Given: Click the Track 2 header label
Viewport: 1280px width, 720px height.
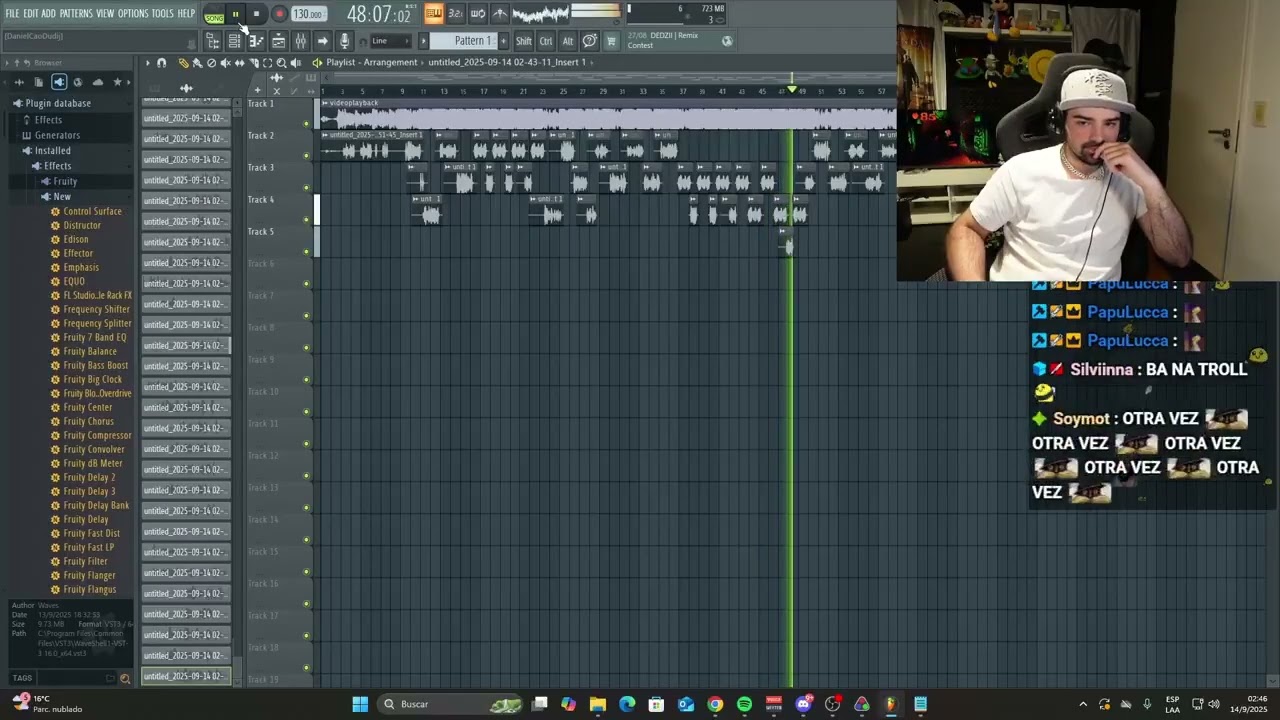Looking at the screenshot, I should (x=261, y=135).
